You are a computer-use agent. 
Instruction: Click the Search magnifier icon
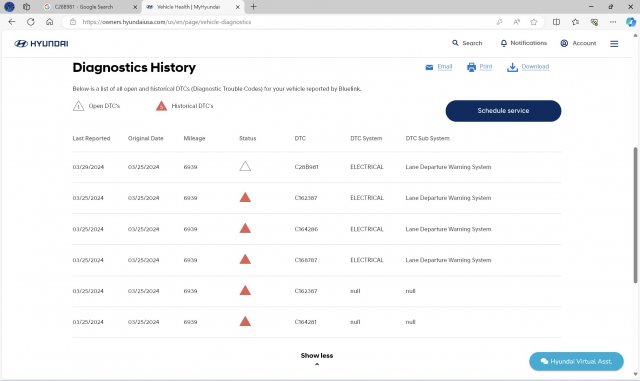[455, 43]
